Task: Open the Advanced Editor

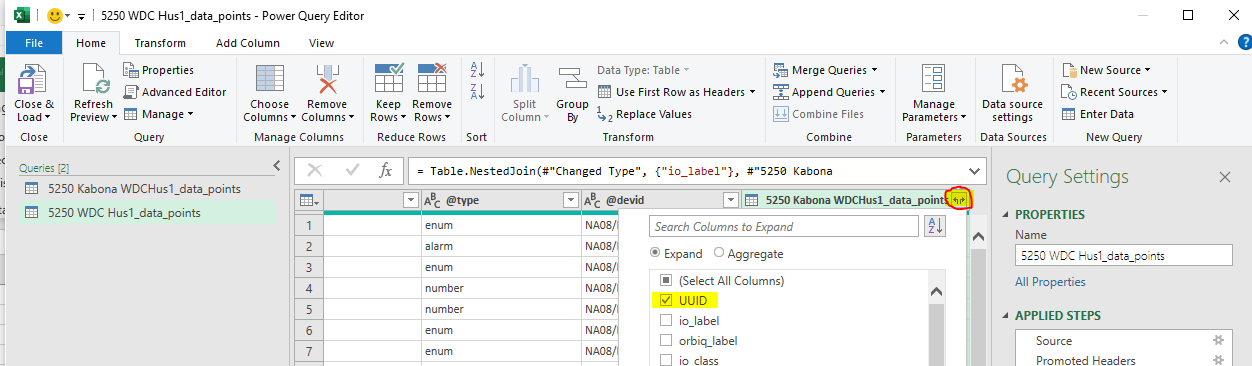Action: [x=175, y=92]
